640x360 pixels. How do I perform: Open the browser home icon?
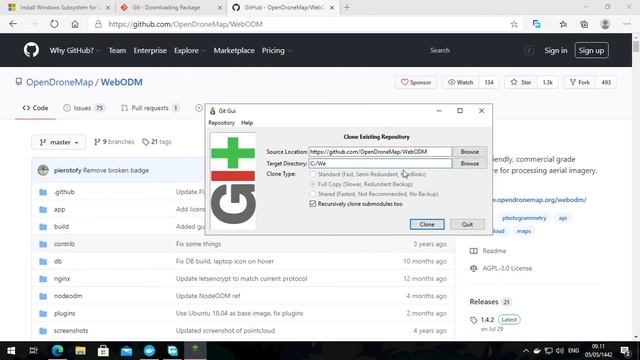(75, 24)
